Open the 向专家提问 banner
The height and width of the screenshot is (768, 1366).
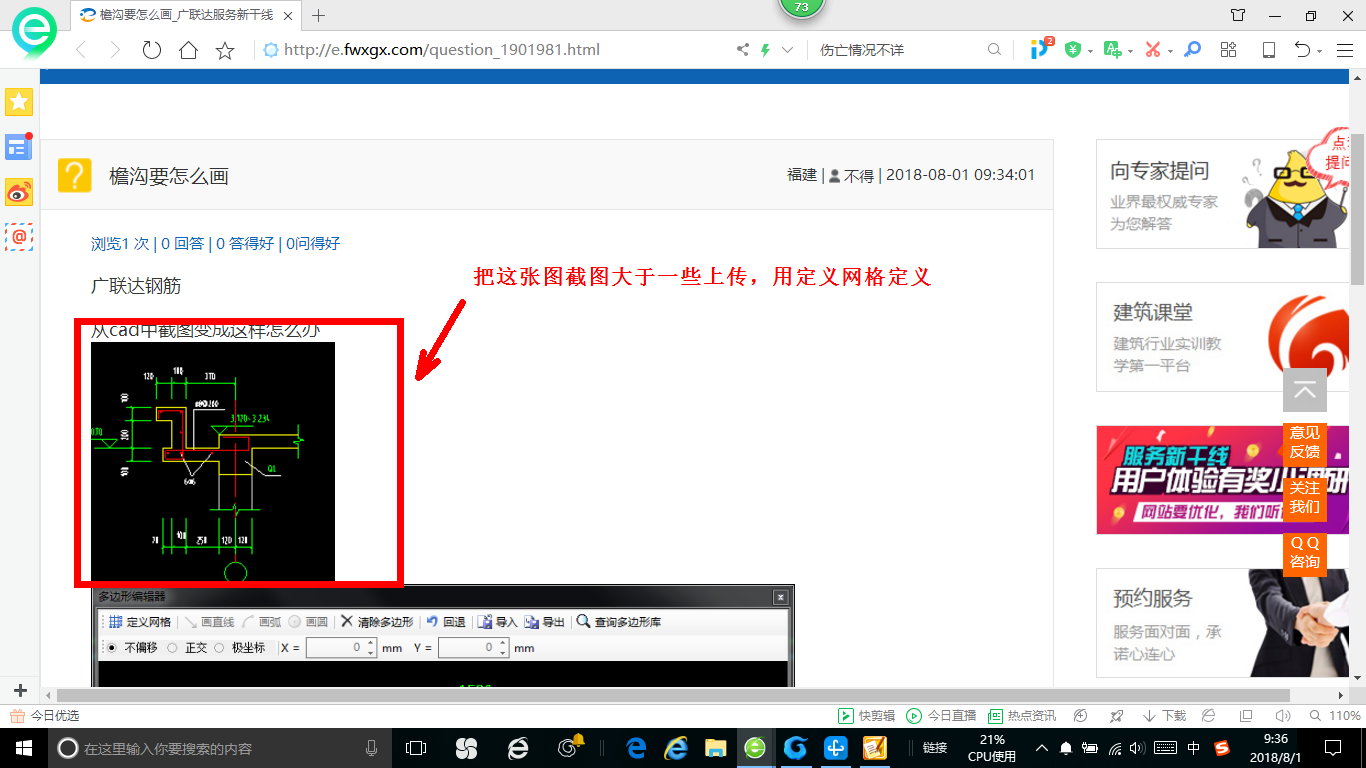tap(1223, 194)
